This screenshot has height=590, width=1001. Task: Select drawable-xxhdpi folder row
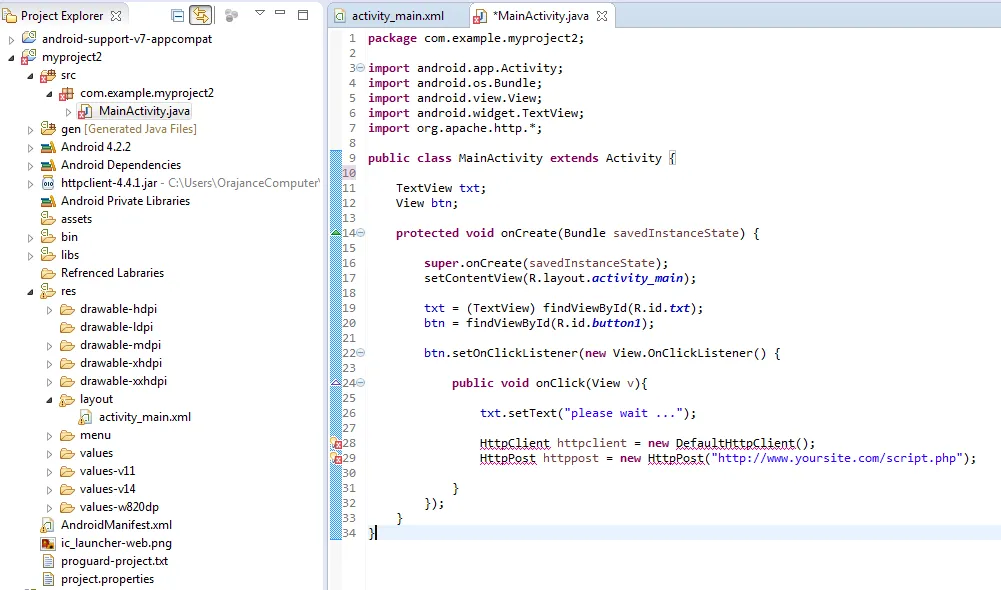point(123,381)
